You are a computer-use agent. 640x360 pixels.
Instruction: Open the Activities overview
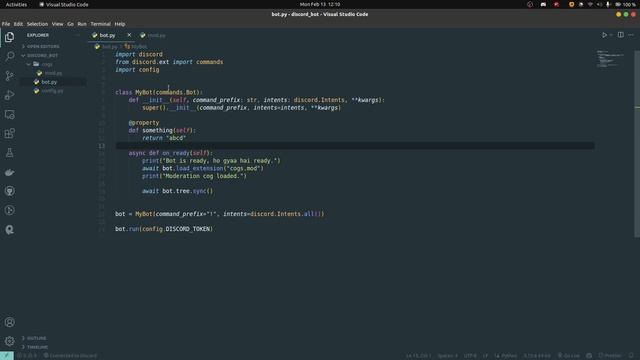pos(16,4)
